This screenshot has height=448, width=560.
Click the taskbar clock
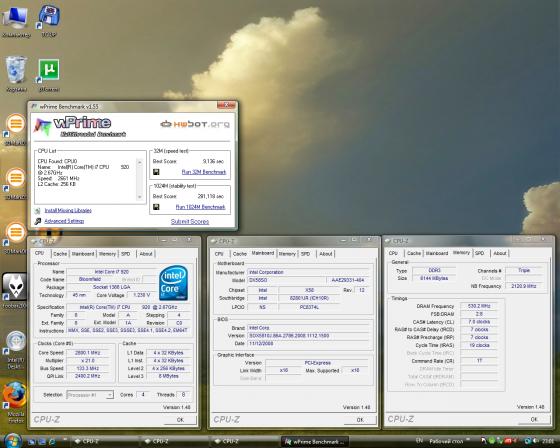coord(548,441)
